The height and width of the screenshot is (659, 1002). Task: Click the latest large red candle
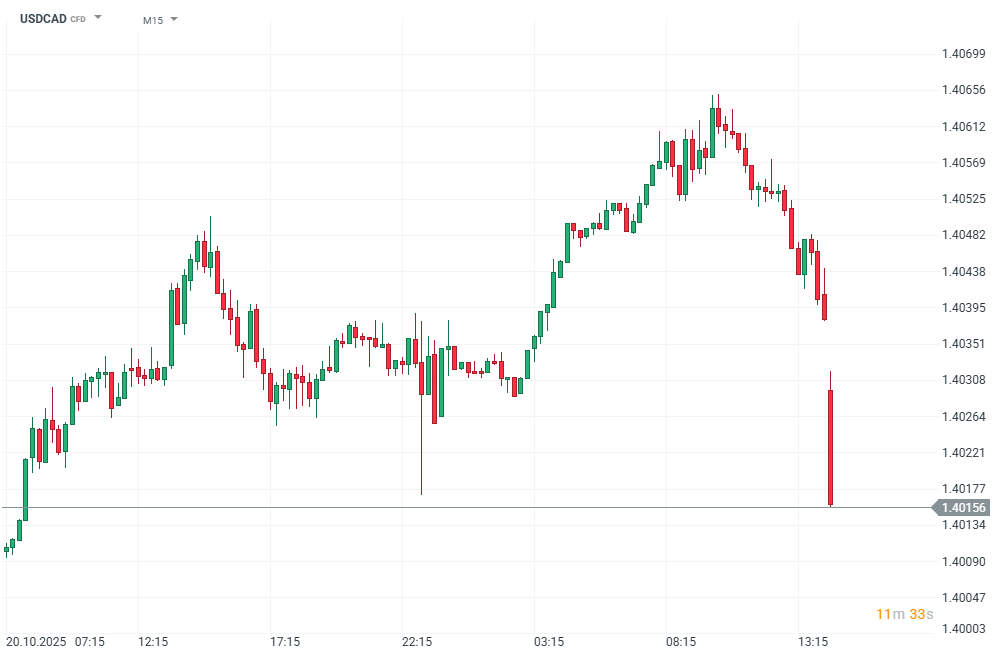point(830,447)
